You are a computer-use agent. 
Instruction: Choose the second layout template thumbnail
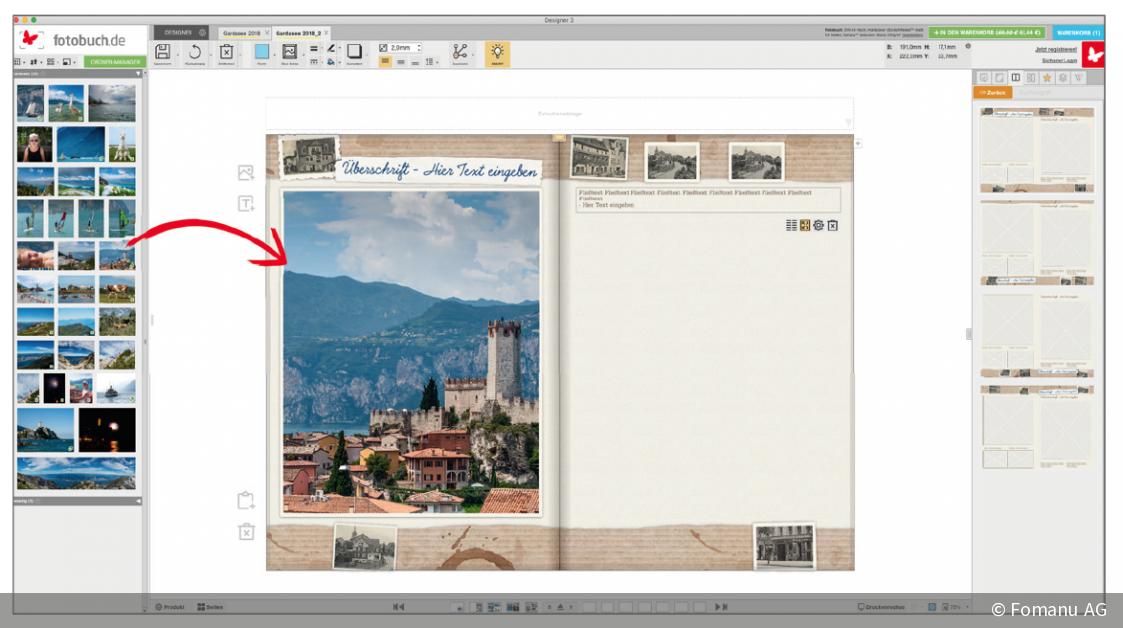point(1037,242)
